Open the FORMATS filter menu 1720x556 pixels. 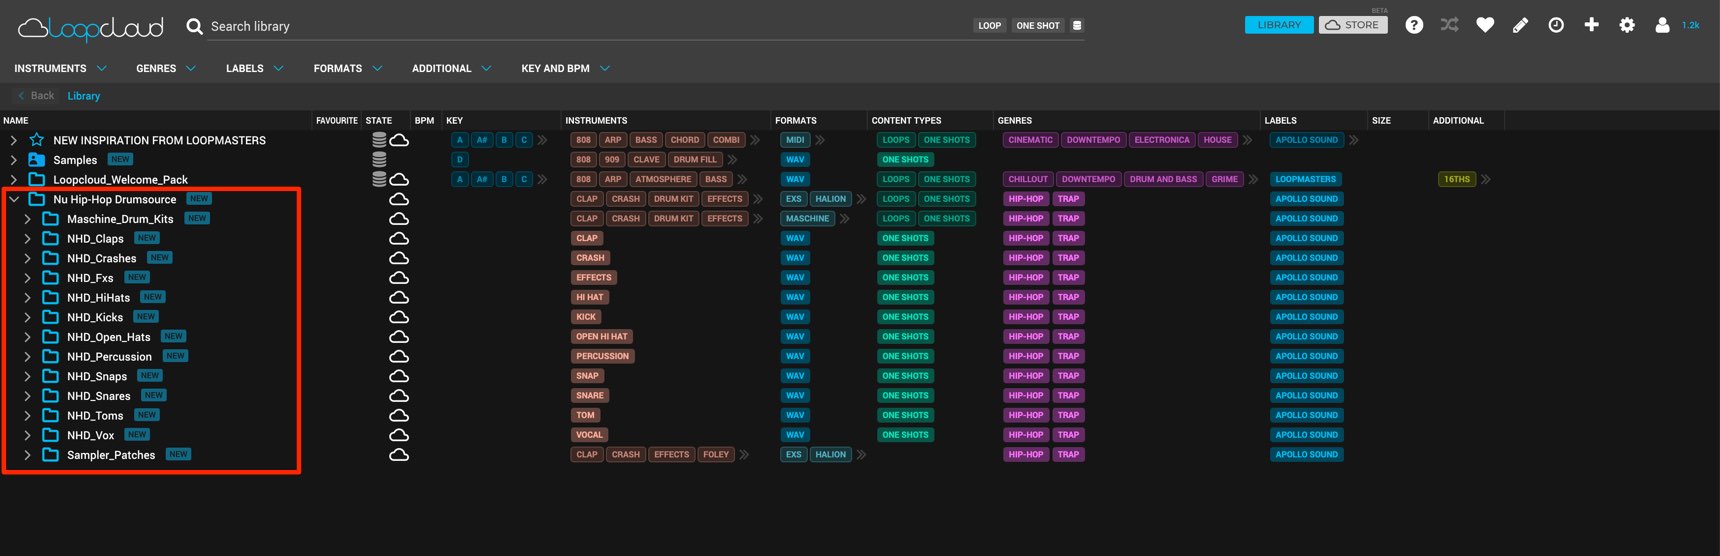pyautogui.click(x=348, y=68)
